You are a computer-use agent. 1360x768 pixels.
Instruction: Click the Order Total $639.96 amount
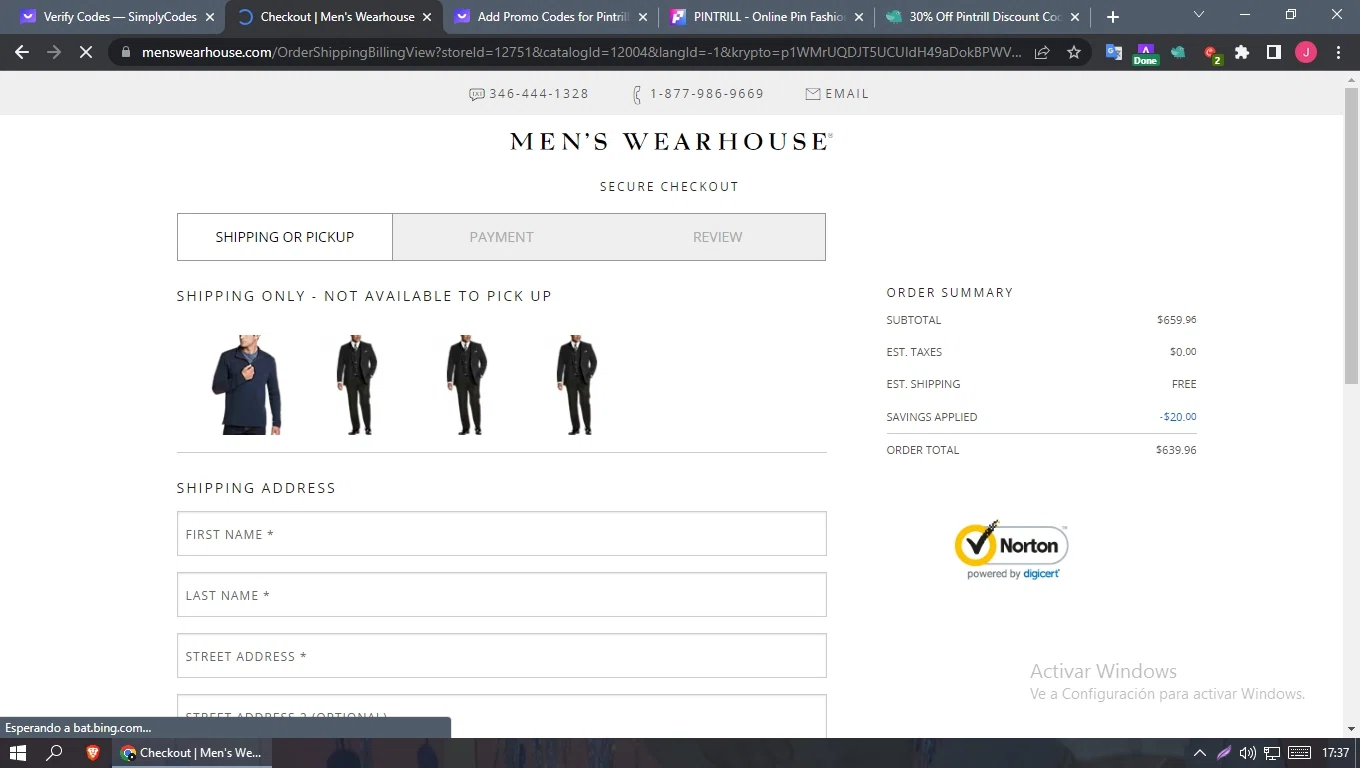pos(1176,450)
